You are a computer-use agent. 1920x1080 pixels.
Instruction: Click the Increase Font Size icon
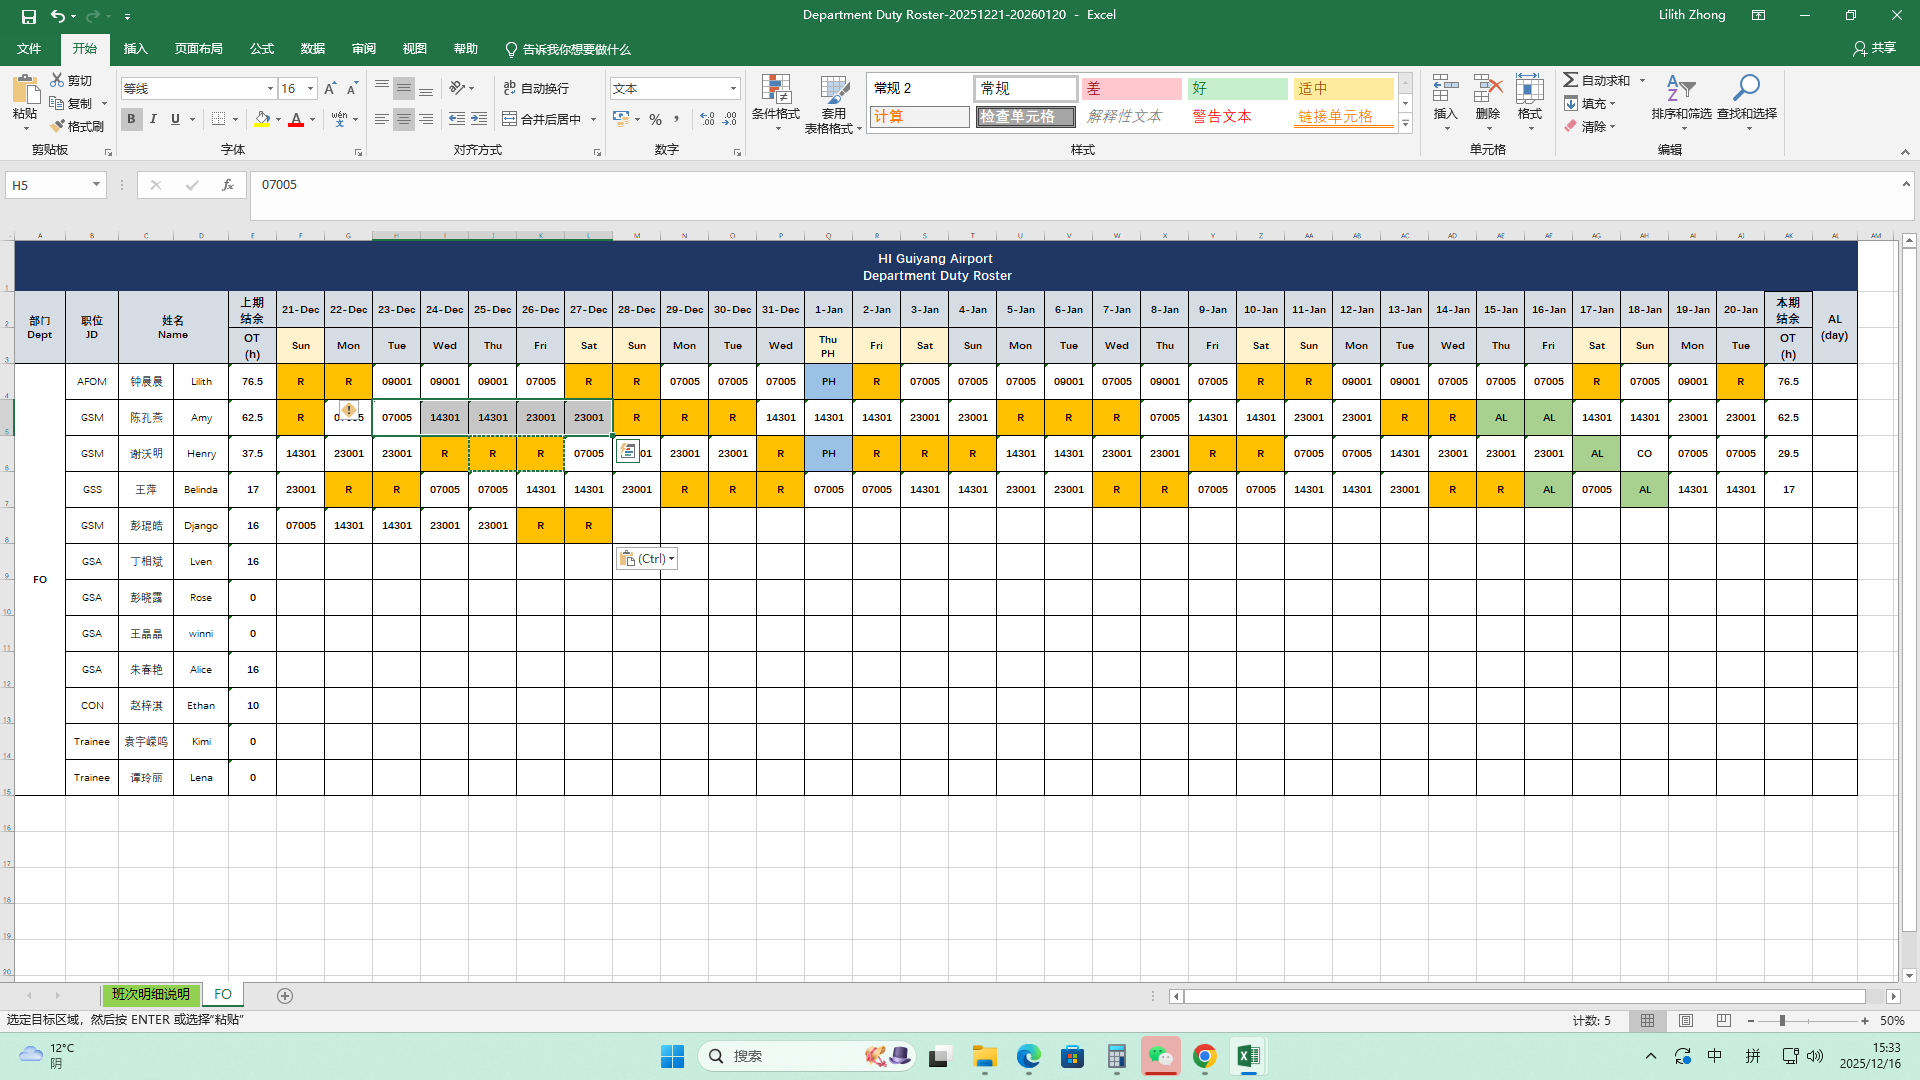[330, 89]
